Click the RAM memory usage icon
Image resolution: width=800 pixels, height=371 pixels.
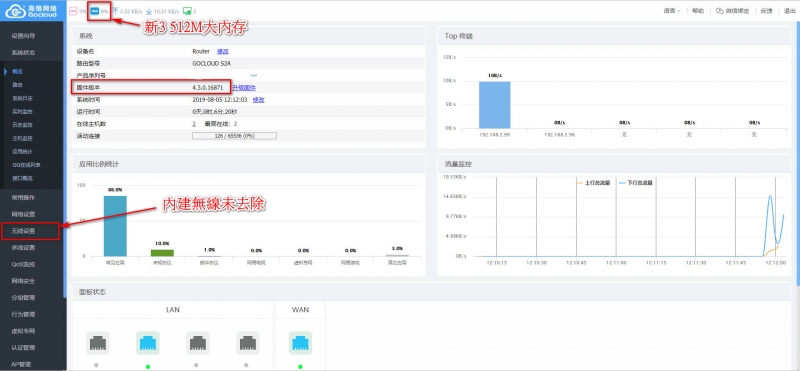click(x=94, y=11)
